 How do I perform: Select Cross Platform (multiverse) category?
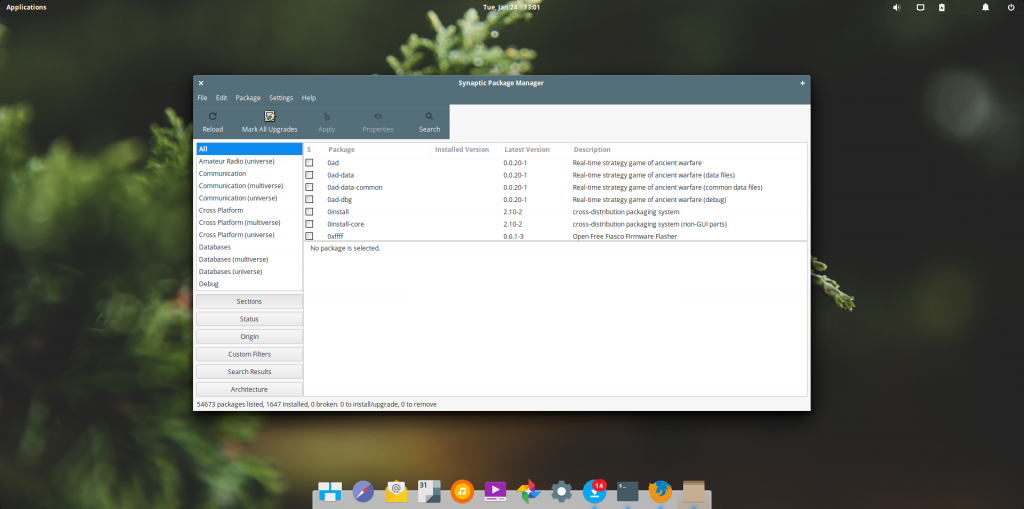(249, 222)
